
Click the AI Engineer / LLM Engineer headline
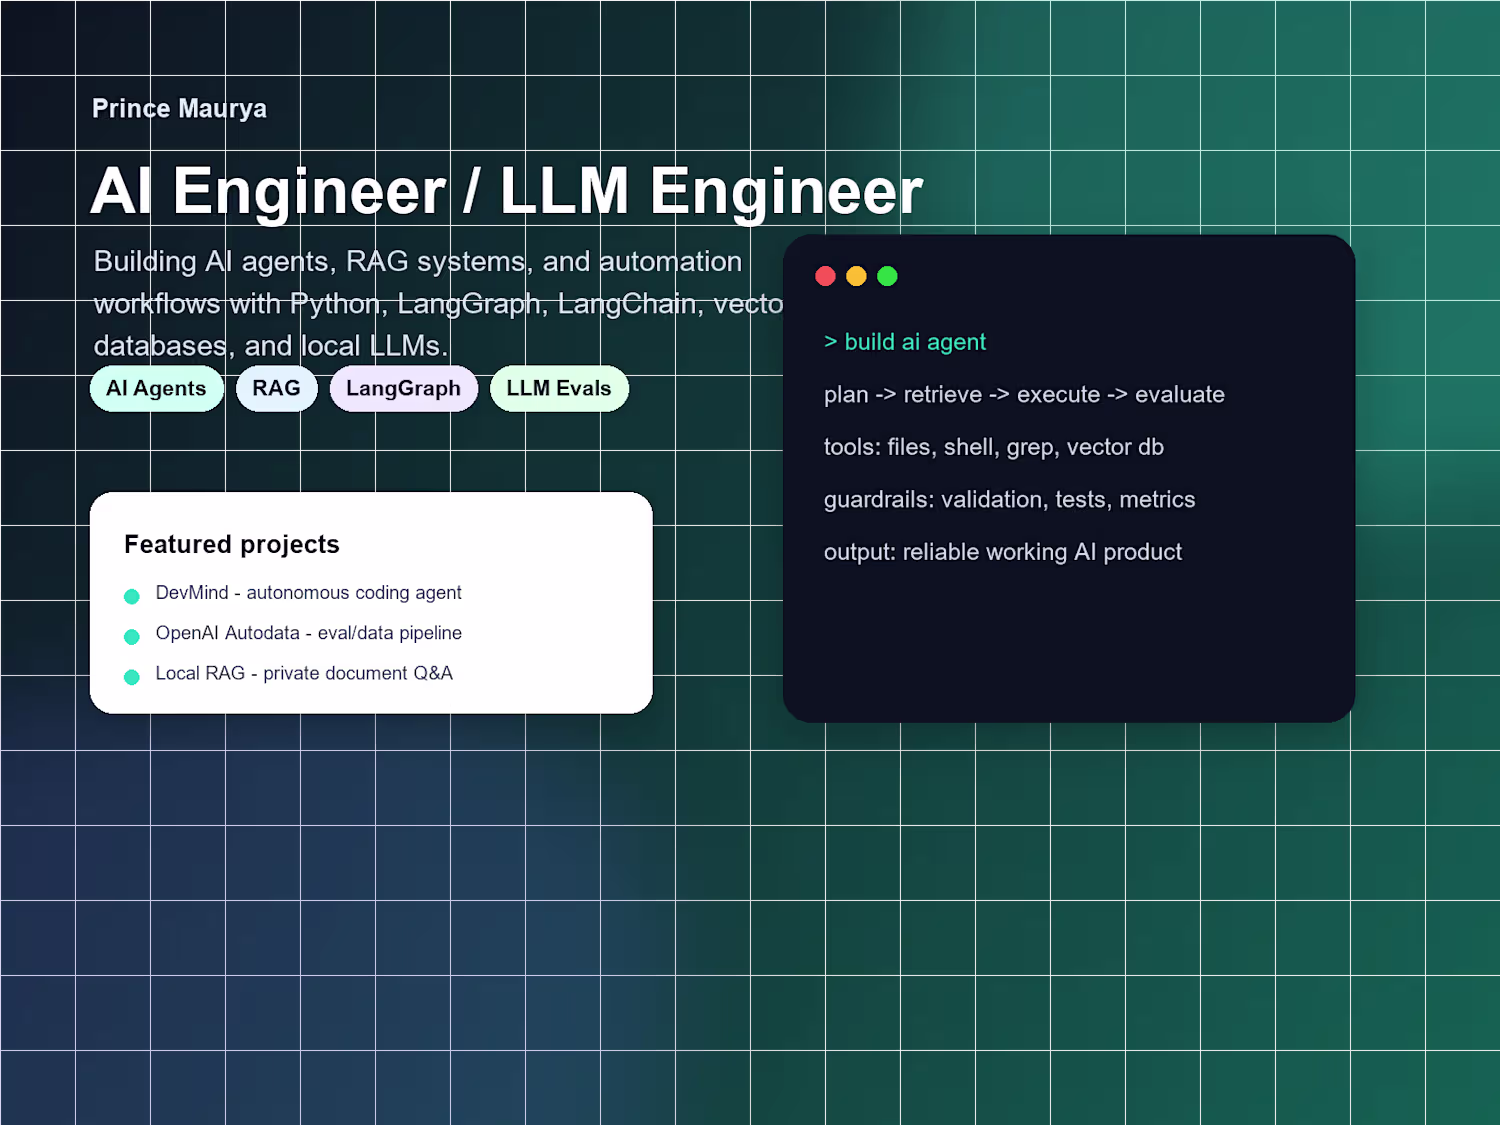click(506, 191)
